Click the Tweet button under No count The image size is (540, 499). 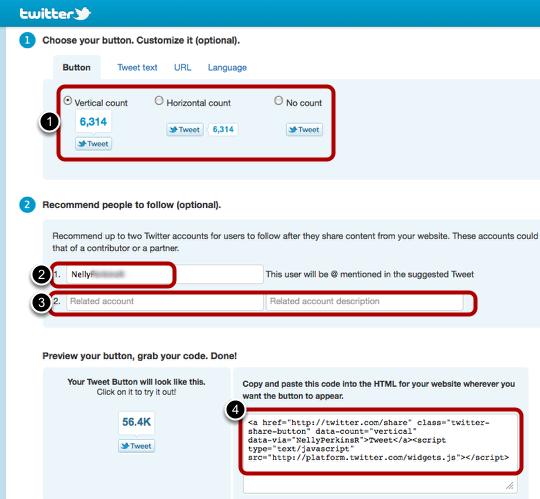[304, 129]
